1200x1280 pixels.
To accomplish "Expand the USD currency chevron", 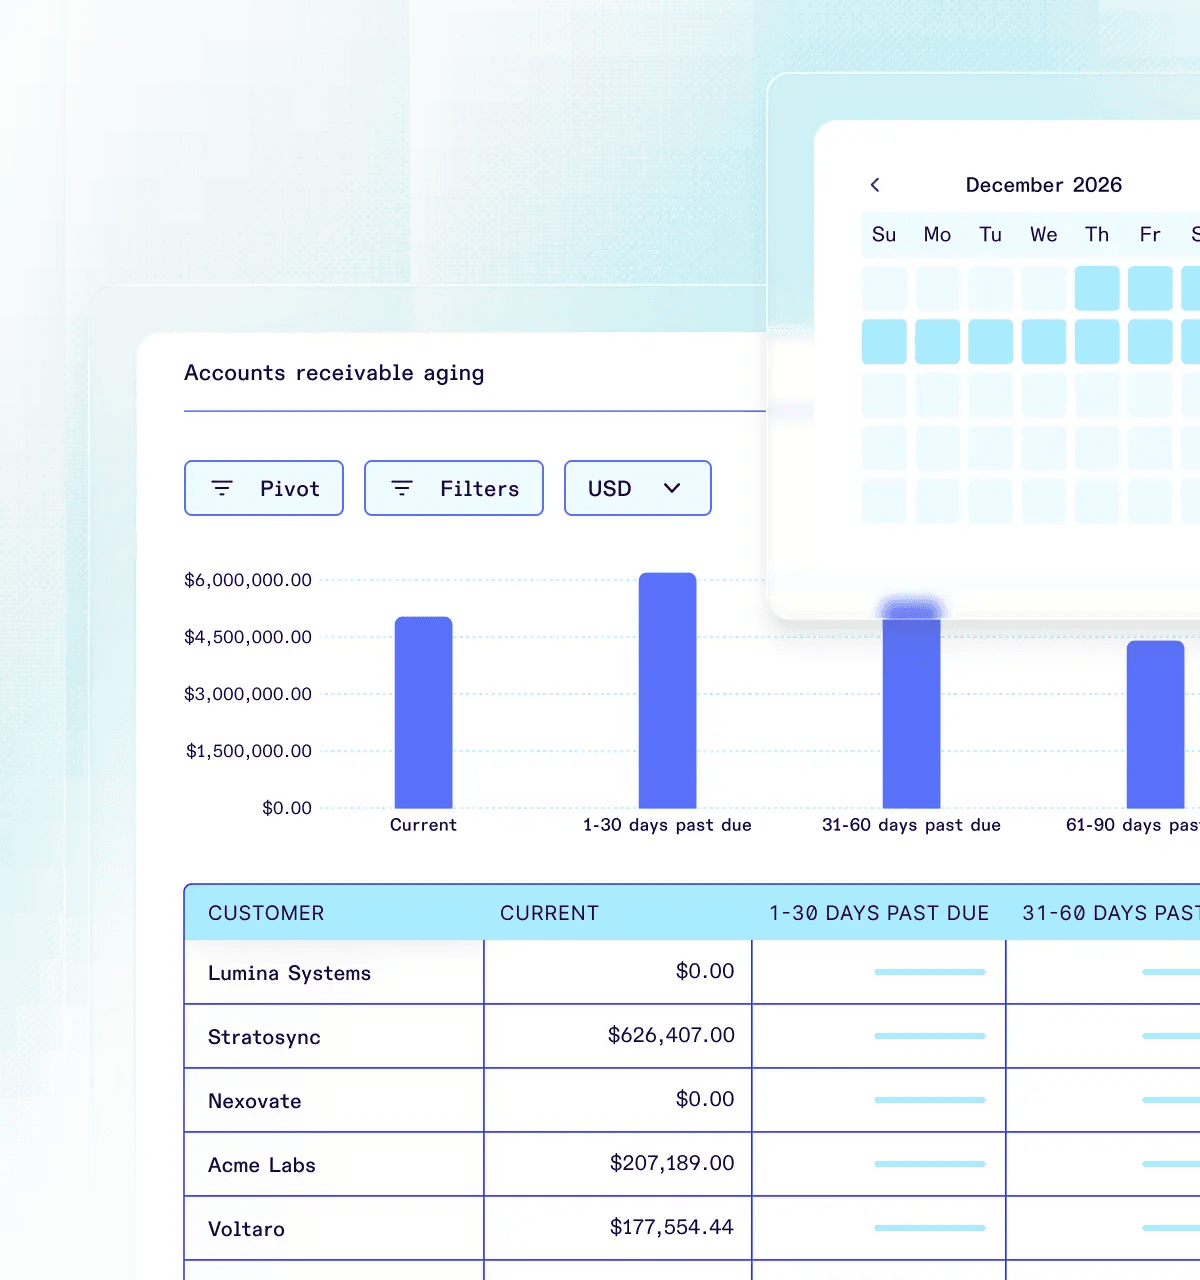I will coord(672,488).
